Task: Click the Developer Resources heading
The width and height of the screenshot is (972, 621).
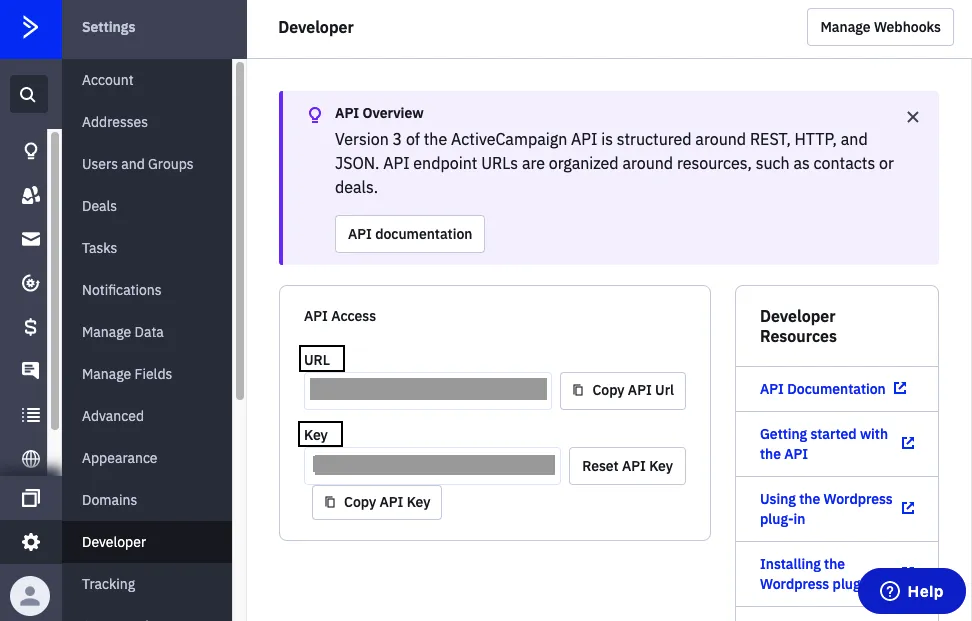Action: click(x=798, y=326)
